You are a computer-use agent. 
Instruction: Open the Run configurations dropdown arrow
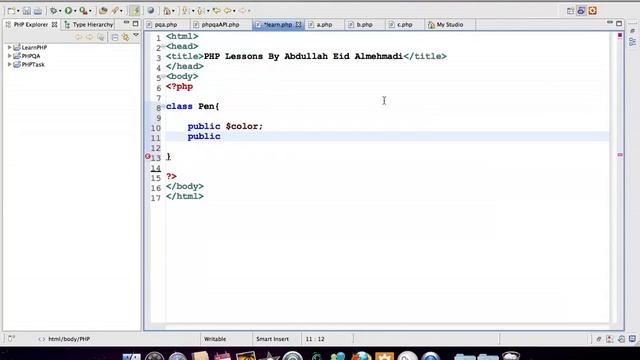75,11
